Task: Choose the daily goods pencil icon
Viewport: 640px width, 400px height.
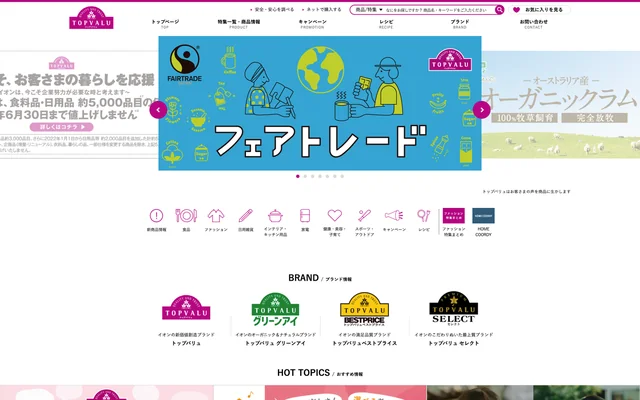Action: [x=246, y=216]
